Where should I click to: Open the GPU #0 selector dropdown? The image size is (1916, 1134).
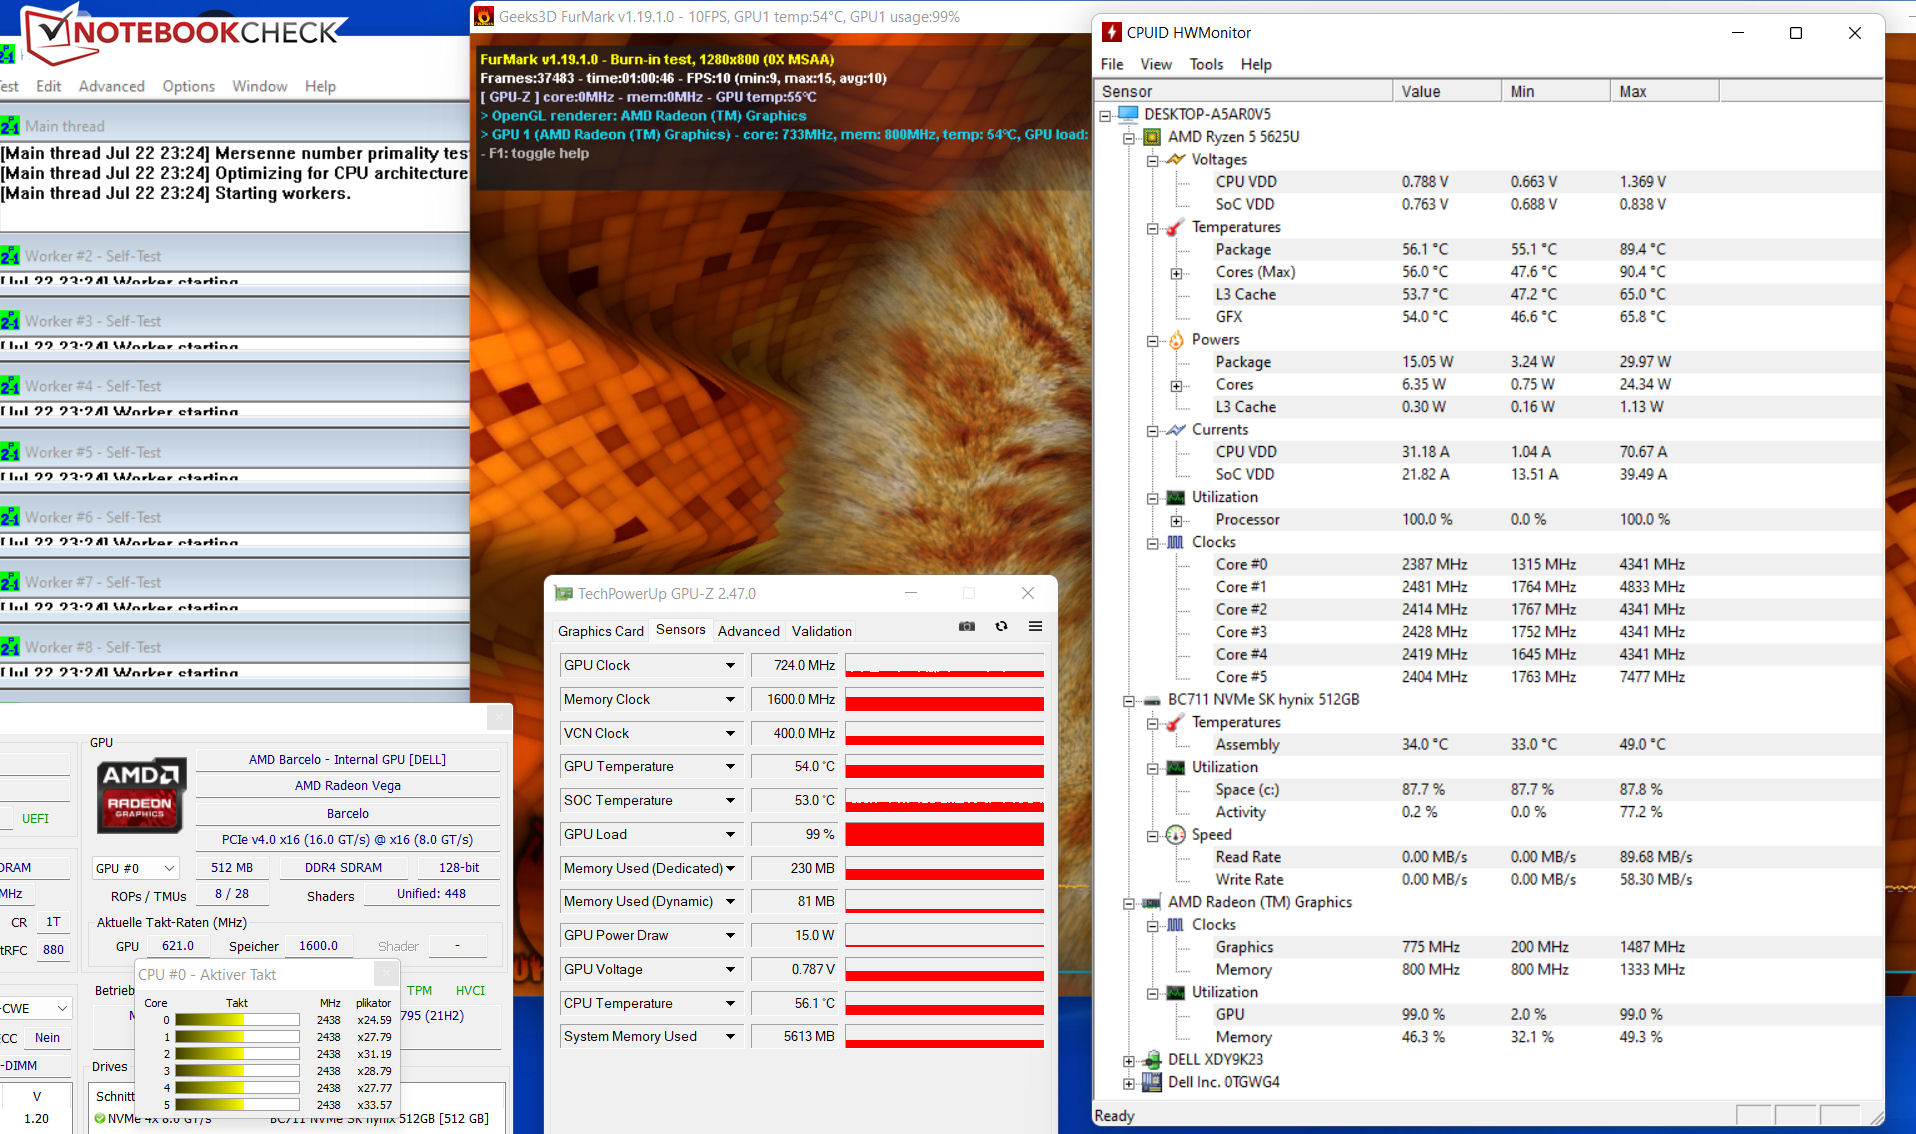pos(169,868)
